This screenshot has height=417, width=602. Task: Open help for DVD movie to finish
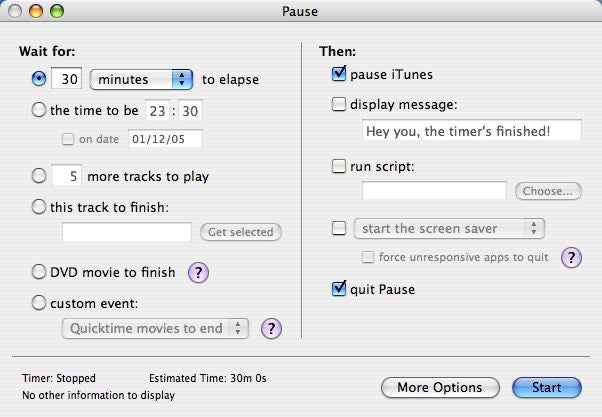(x=198, y=273)
